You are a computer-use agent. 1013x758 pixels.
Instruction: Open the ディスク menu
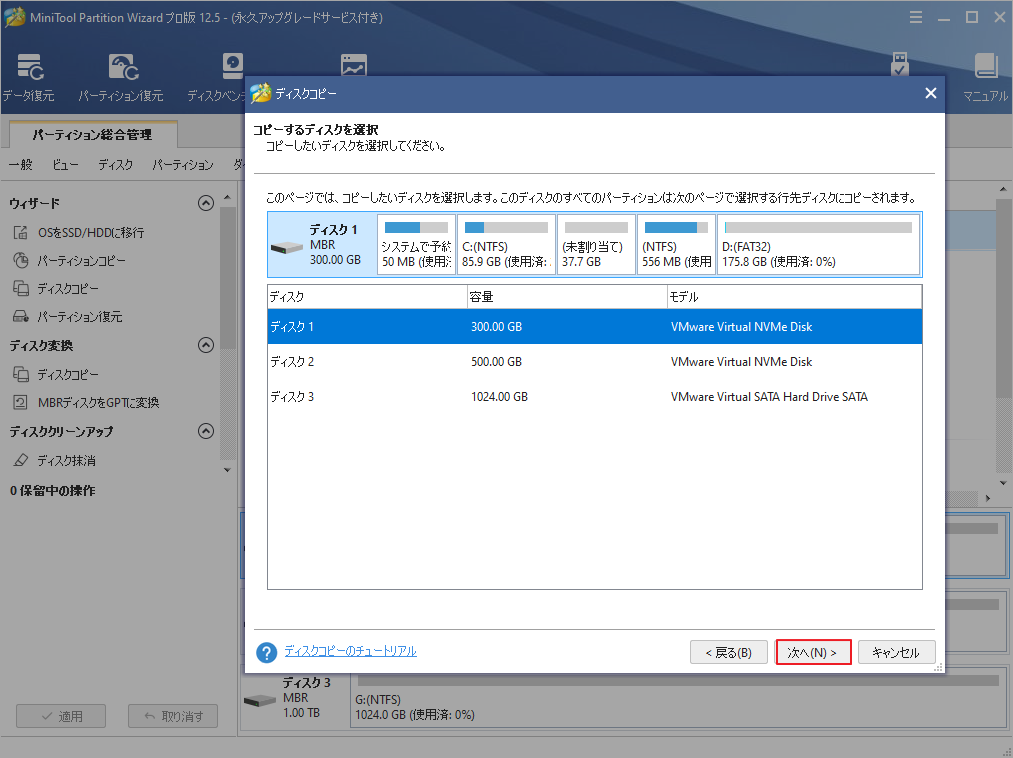pyautogui.click(x=114, y=164)
